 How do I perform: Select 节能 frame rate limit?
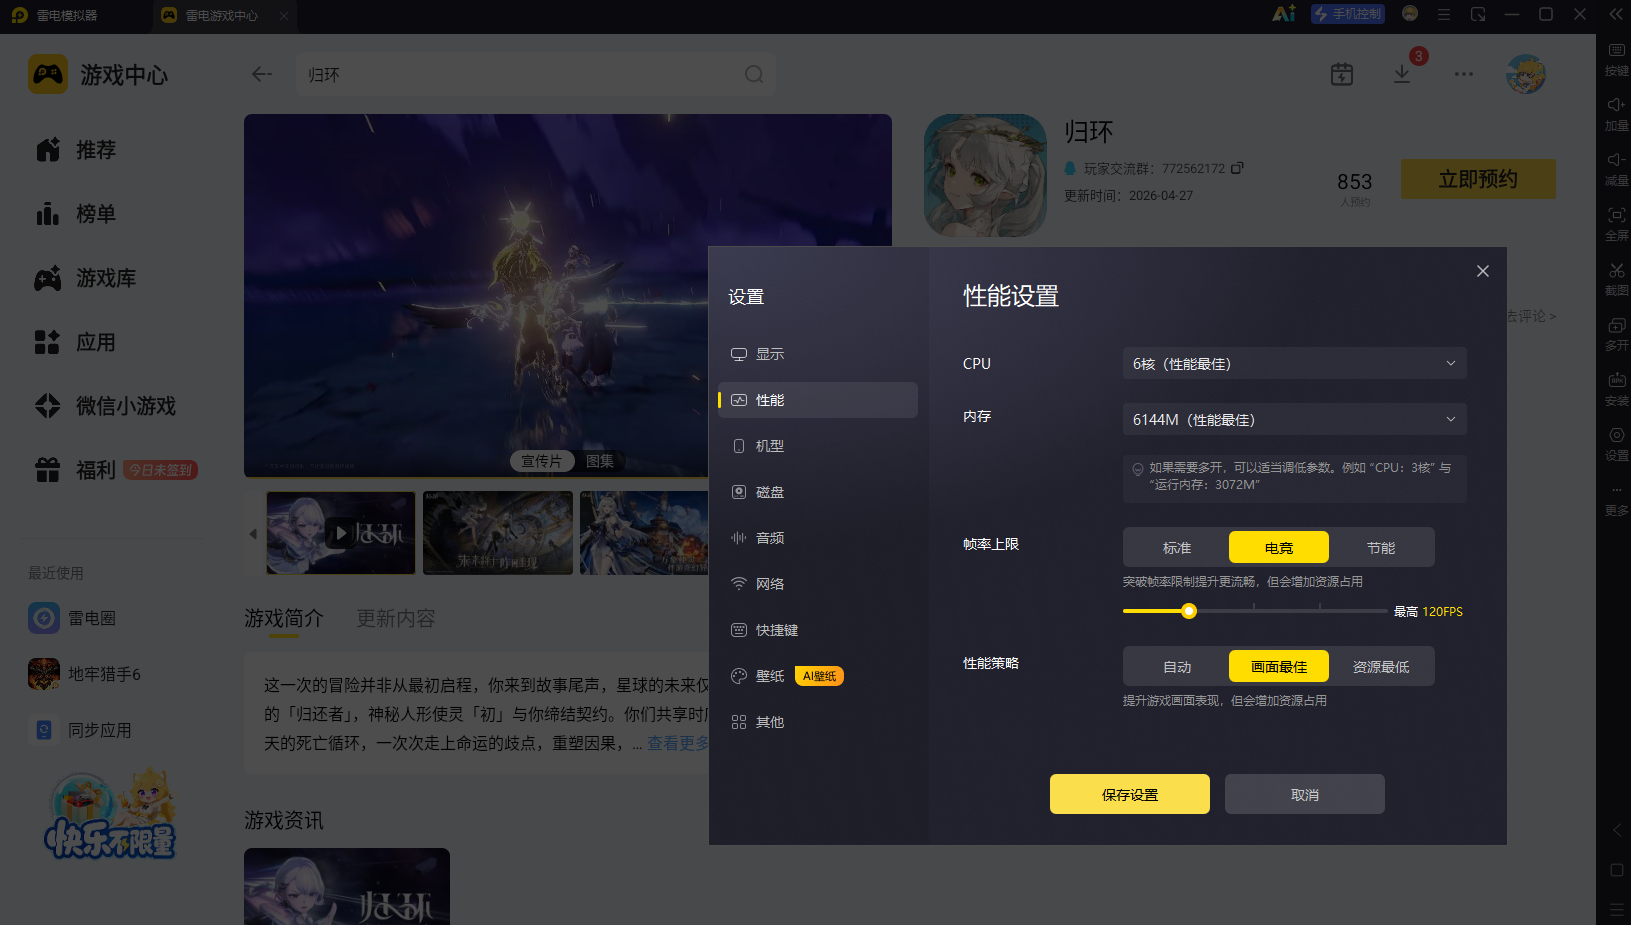(1381, 547)
